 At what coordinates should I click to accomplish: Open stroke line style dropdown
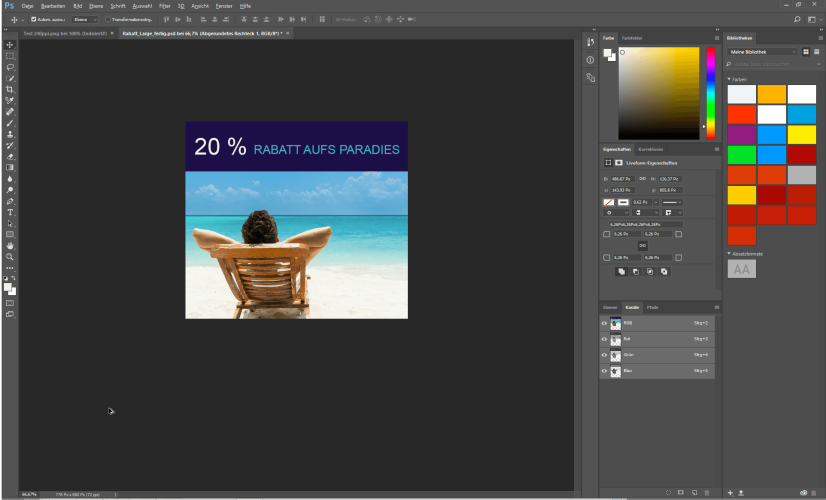click(672, 202)
